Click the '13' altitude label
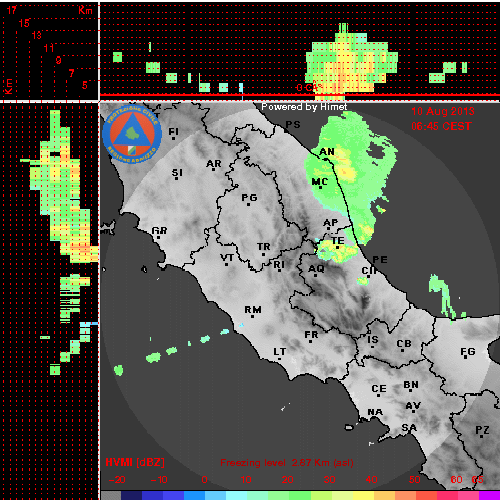This screenshot has height=500, width=500. click(37, 35)
